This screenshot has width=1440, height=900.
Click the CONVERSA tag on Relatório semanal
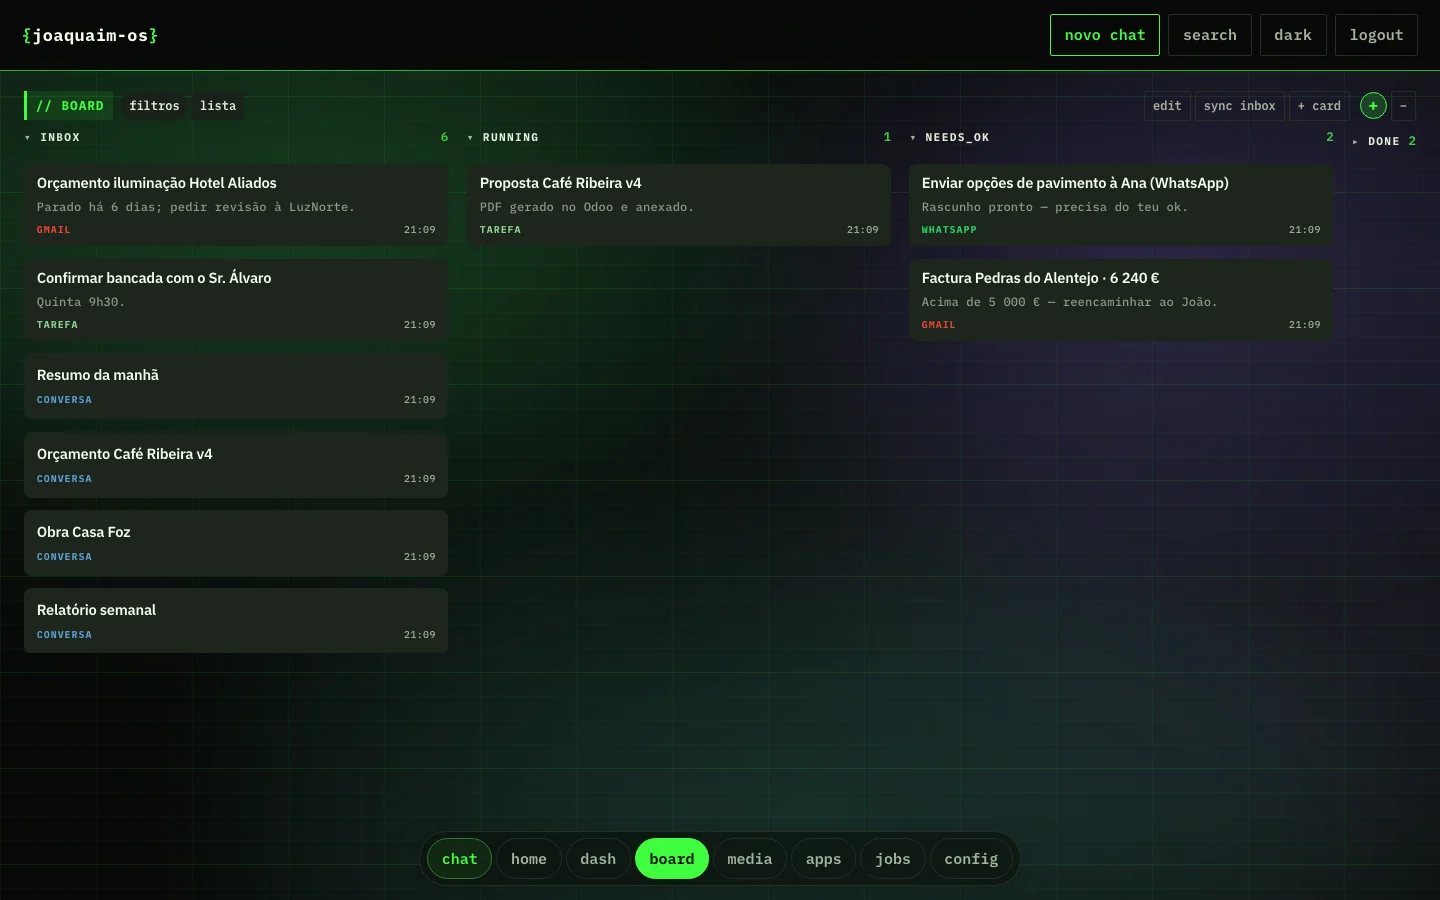click(x=64, y=635)
